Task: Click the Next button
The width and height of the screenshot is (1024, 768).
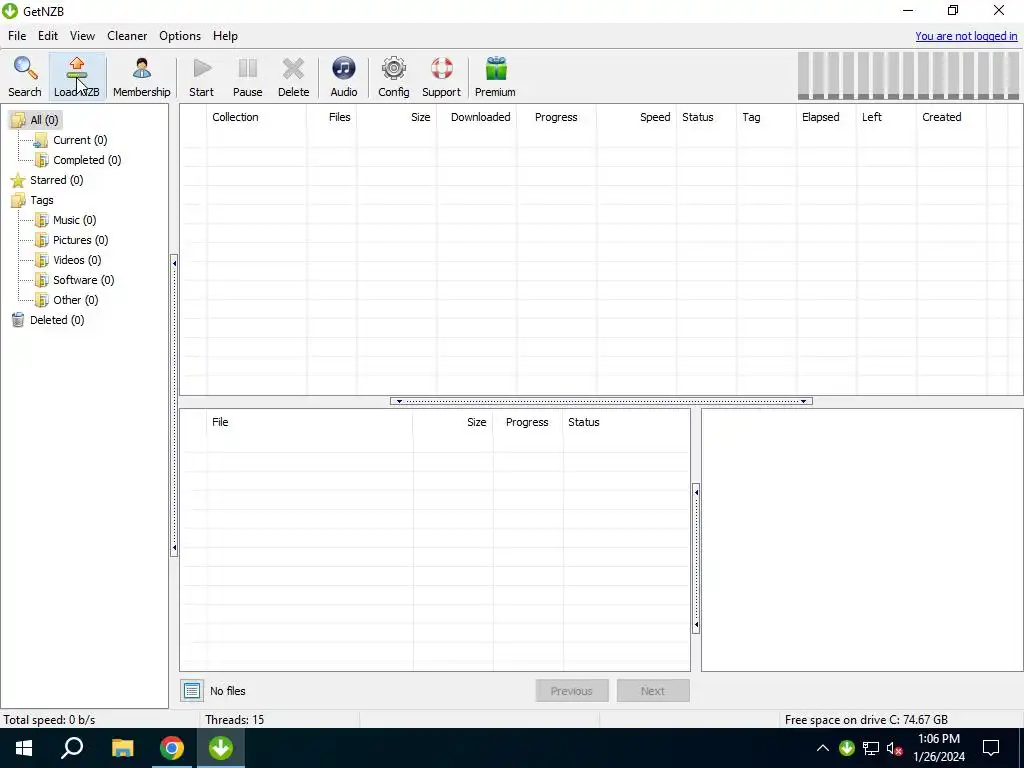Action: tap(652, 690)
